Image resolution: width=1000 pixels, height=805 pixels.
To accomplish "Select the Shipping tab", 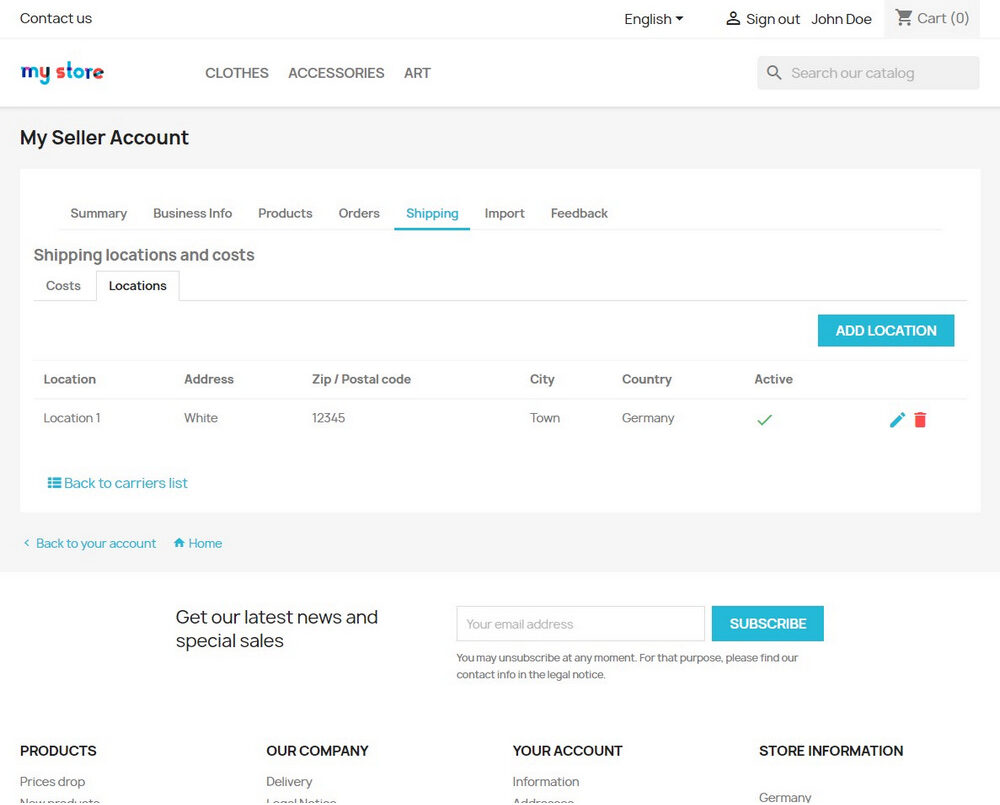I will coord(432,213).
